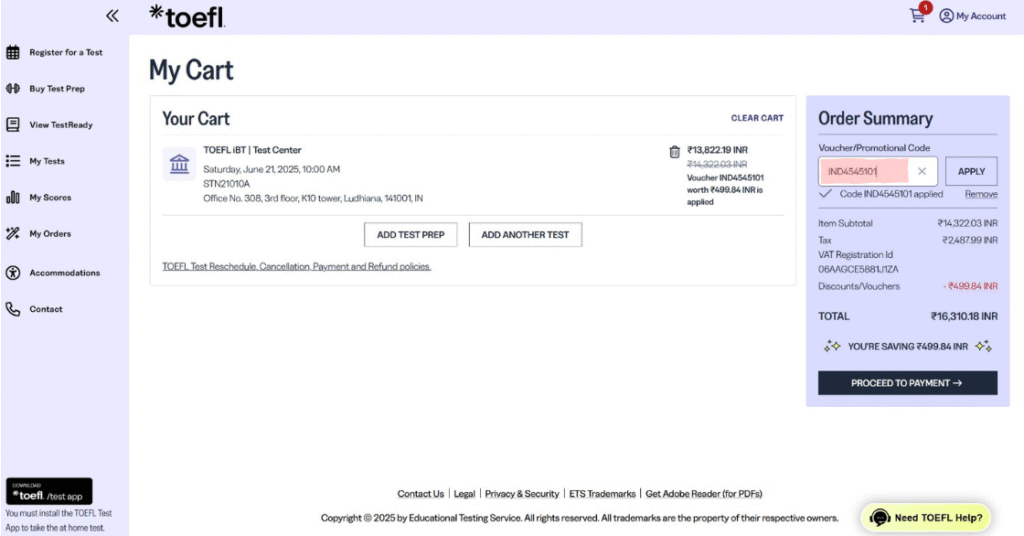Open Accommodations page
This screenshot has width=1024, height=536.
(65, 272)
